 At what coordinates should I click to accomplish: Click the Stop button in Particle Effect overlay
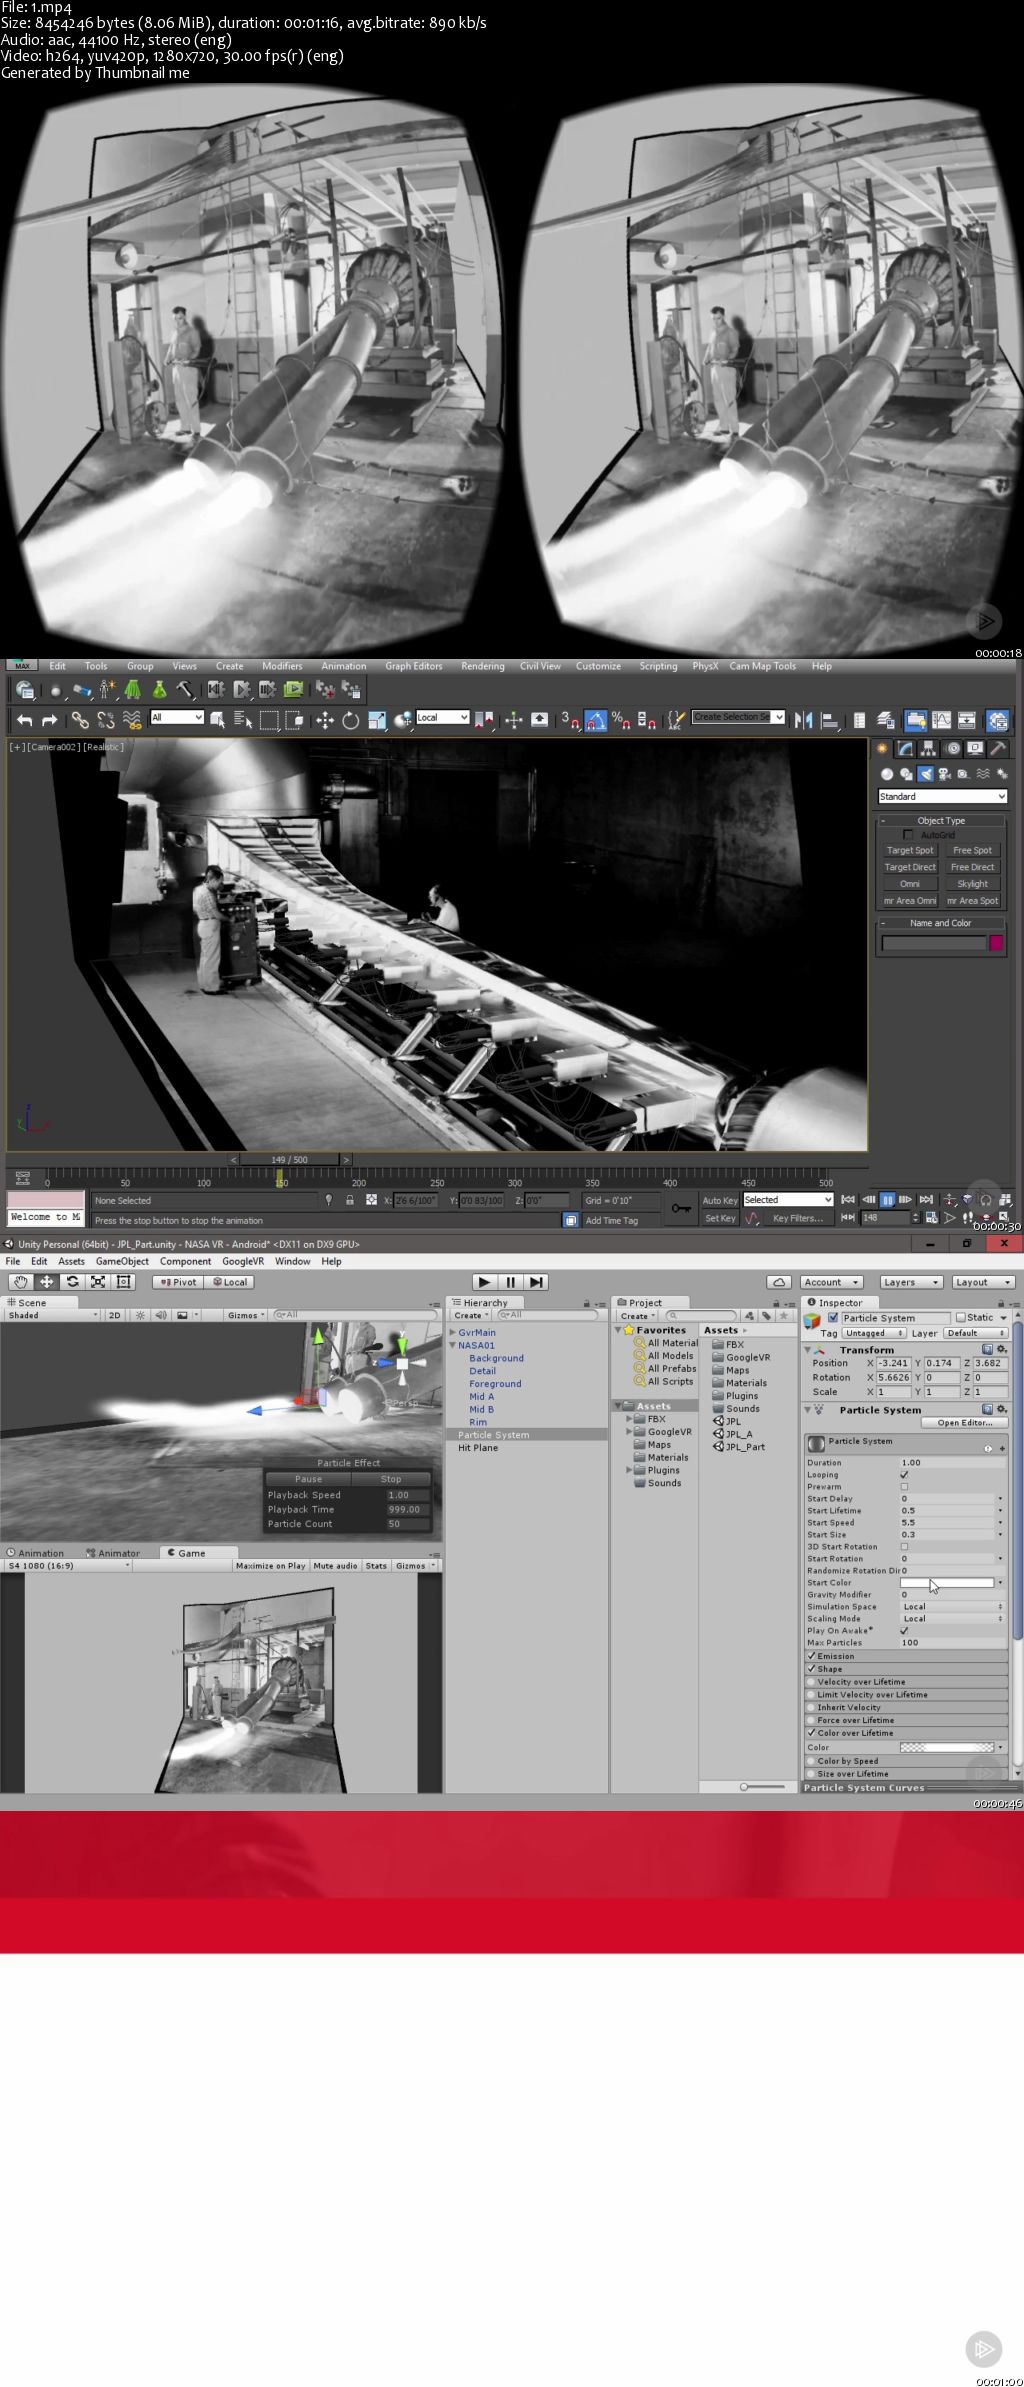[x=391, y=1479]
